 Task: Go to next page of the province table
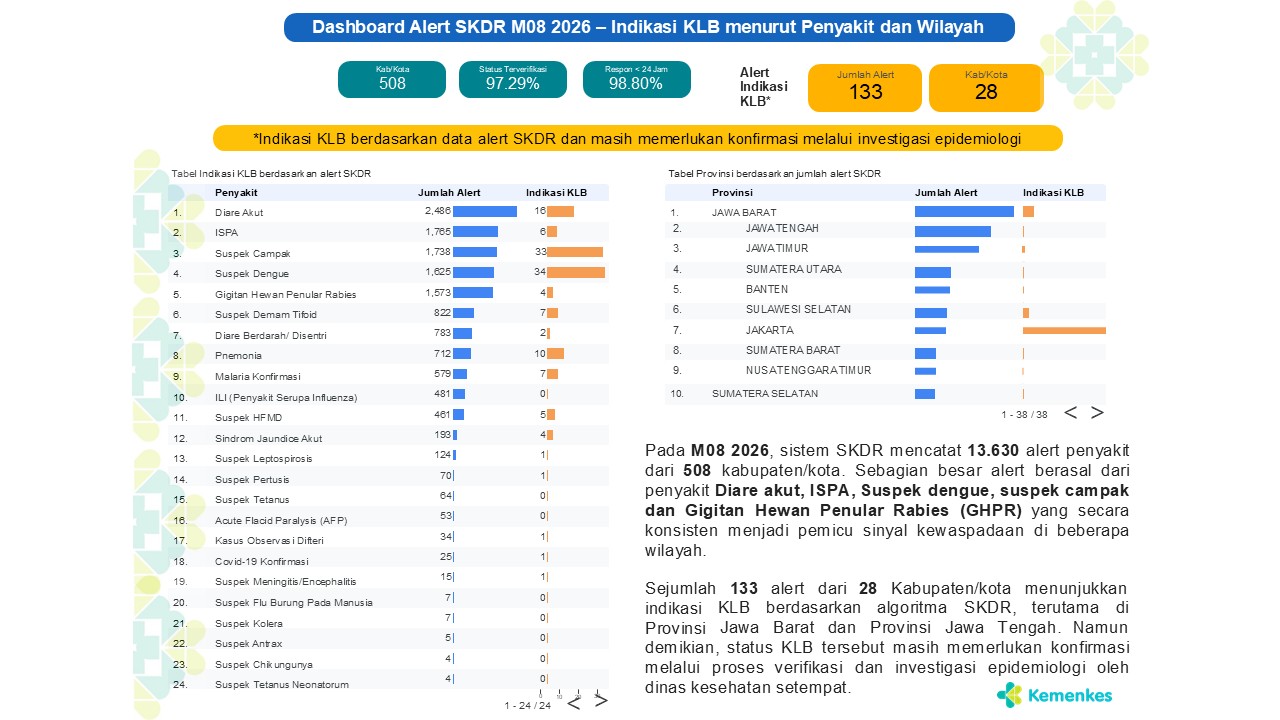[1097, 413]
